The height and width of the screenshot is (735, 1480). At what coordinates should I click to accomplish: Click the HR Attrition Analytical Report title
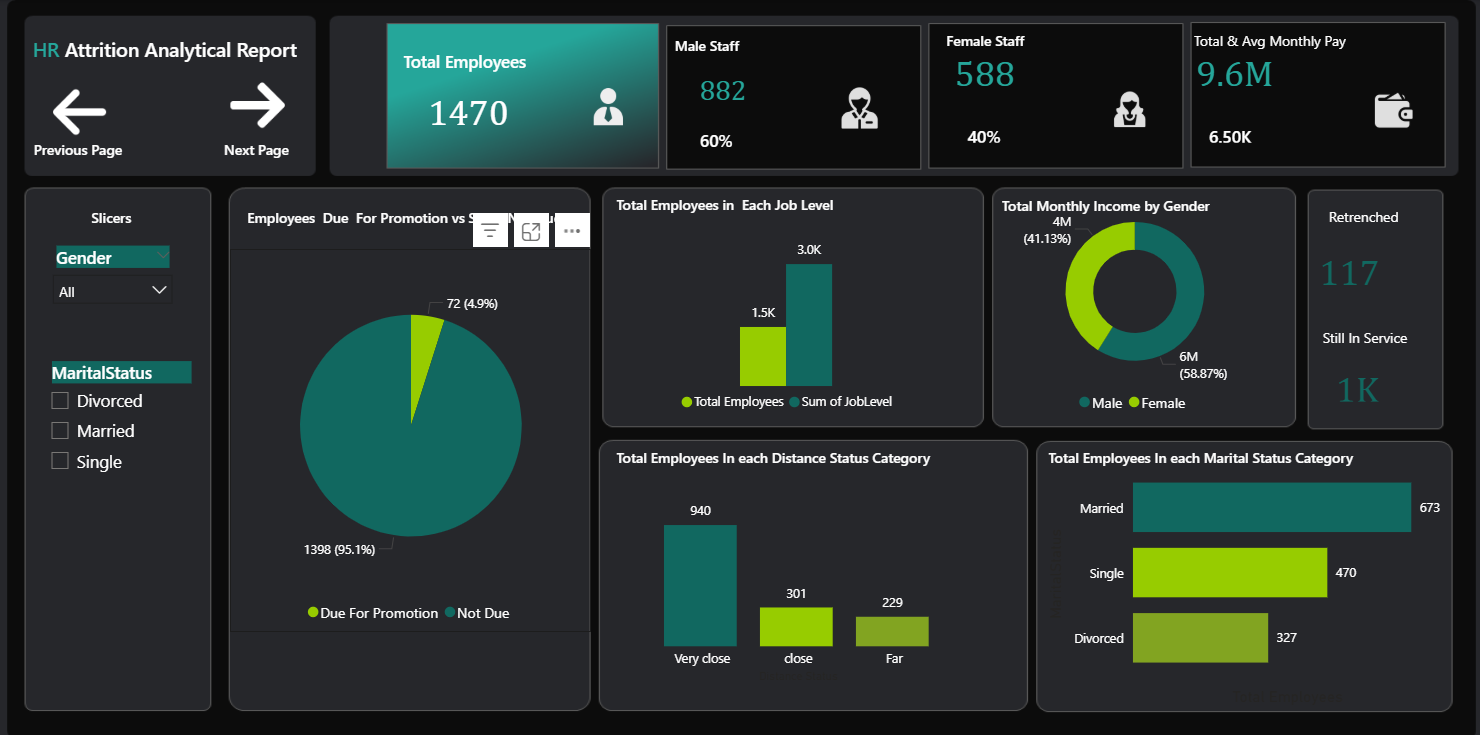point(165,50)
